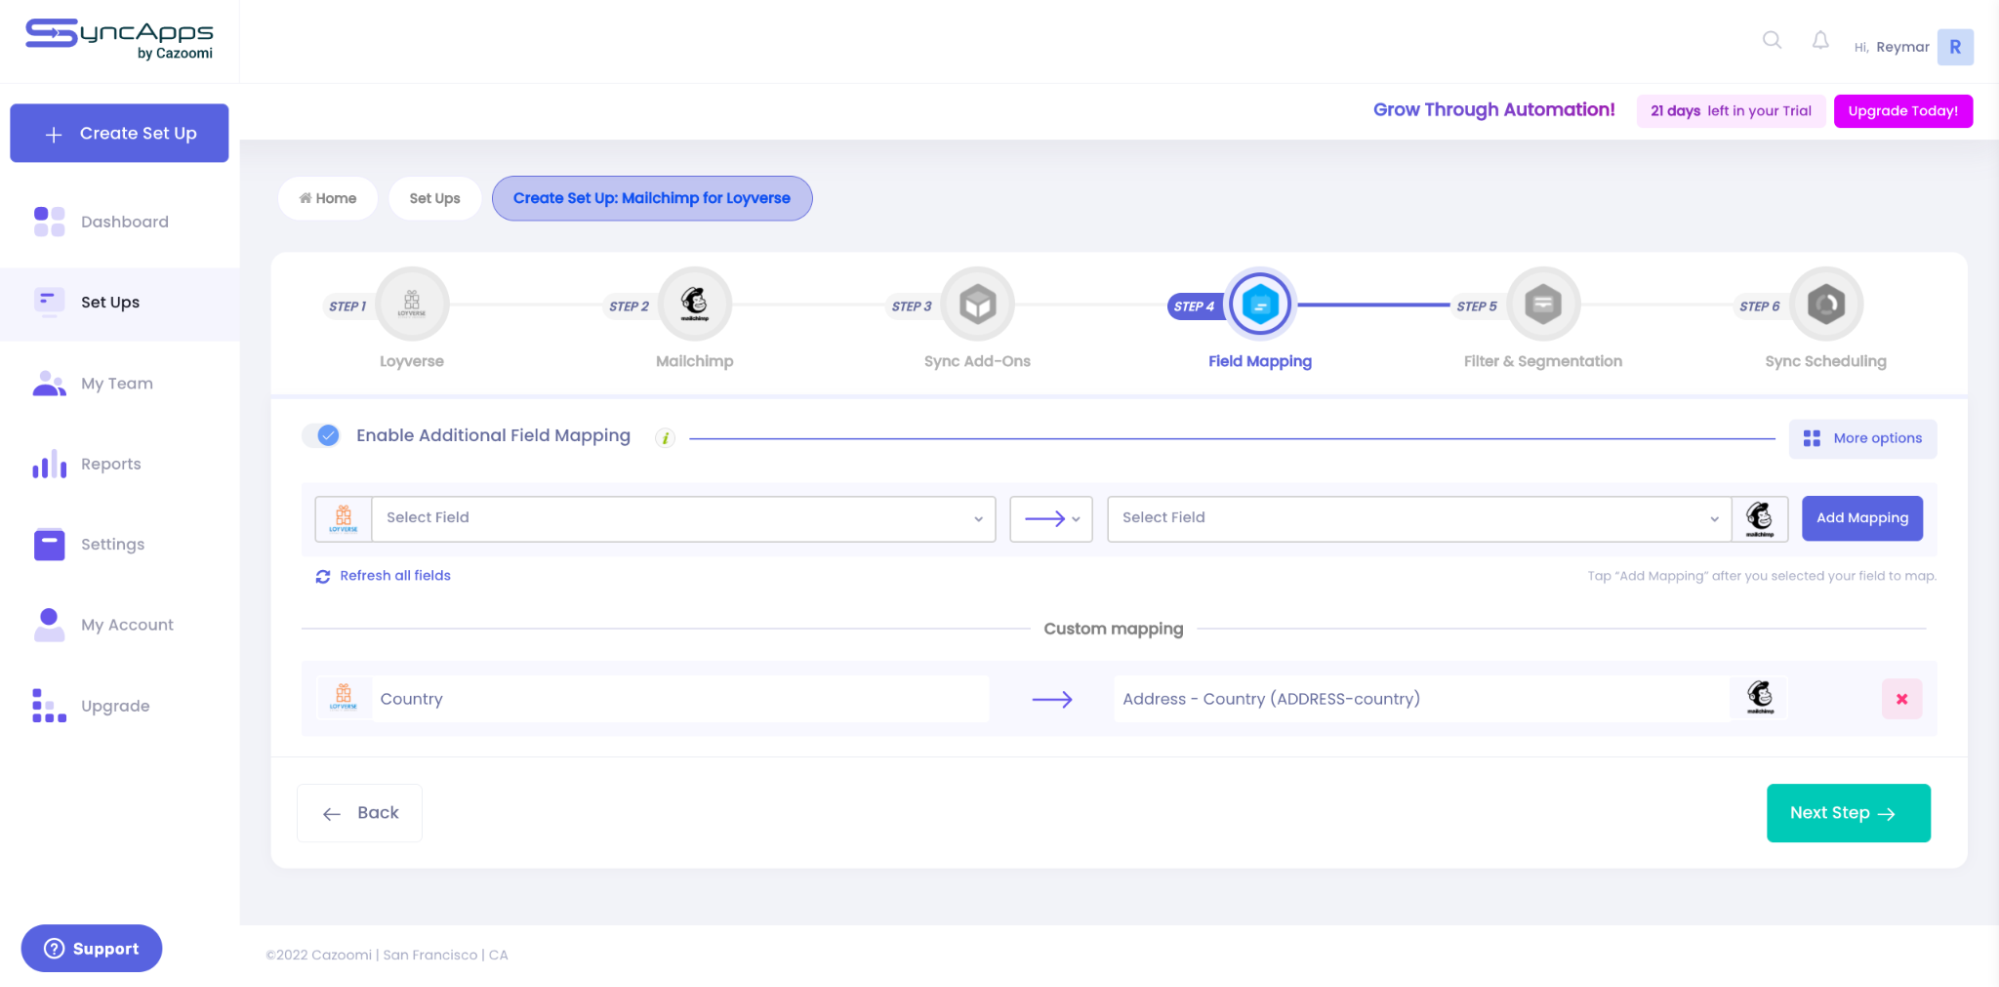This screenshot has width=1999, height=987.
Task: Click the Upgrade Today! button
Action: pyautogui.click(x=1902, y=111)
